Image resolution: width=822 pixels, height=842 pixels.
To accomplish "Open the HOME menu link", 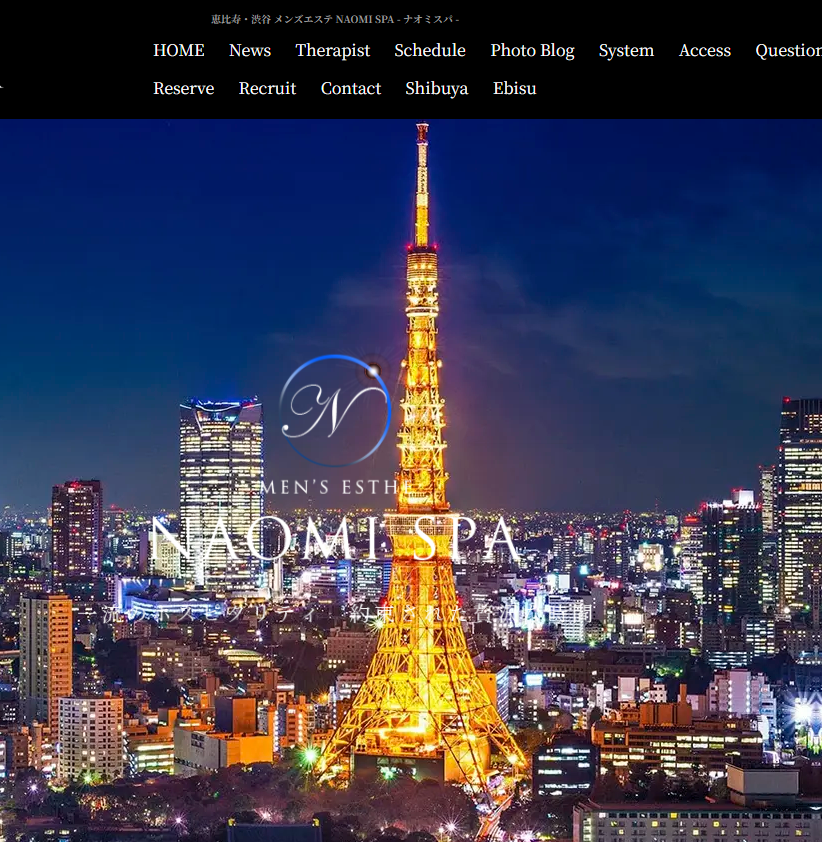I will coord(179,50).
